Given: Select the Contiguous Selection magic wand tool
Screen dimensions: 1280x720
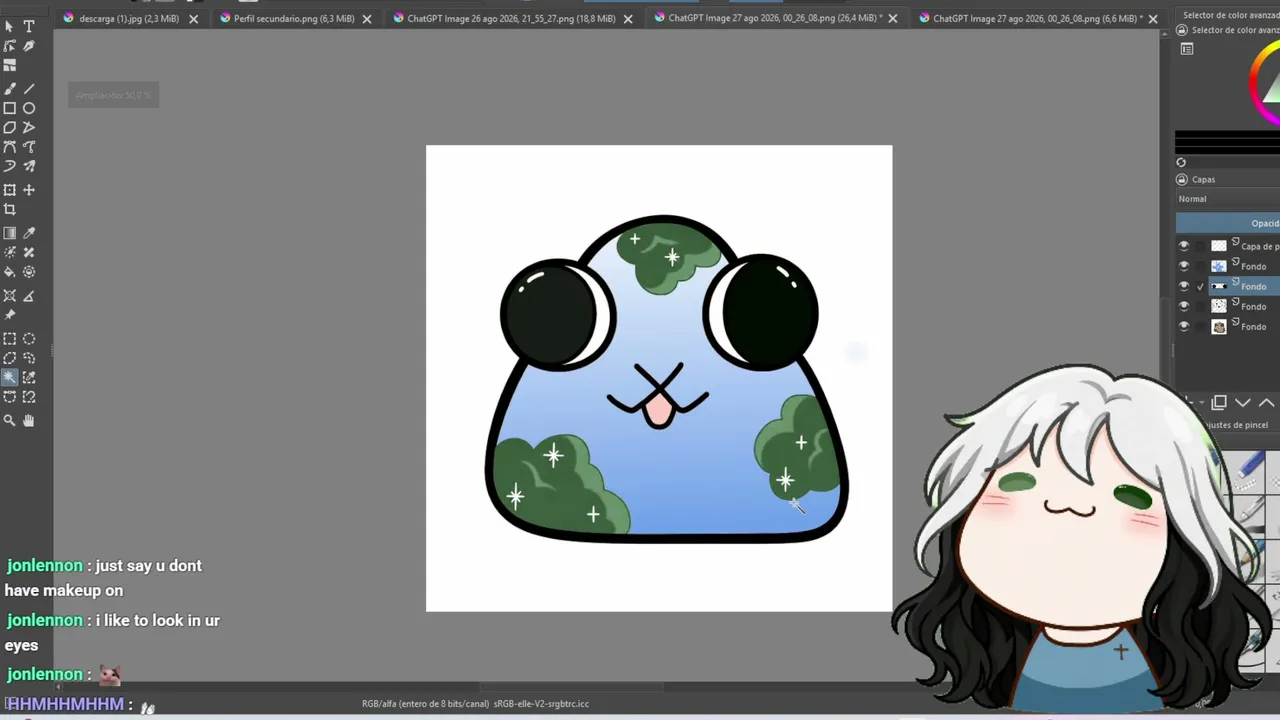Looking at the screenshot, I should [10, 377].
